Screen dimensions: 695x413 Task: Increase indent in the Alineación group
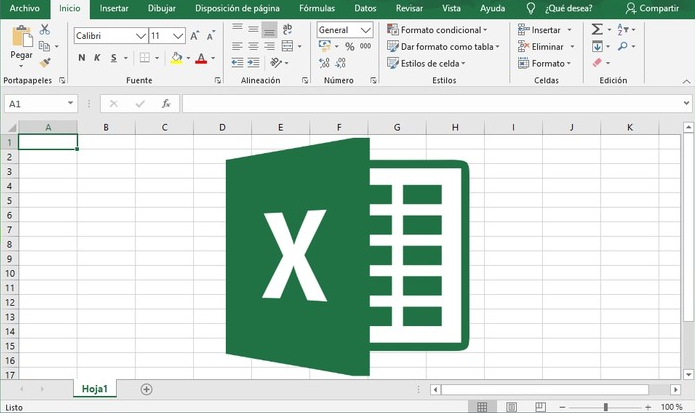click(253, 63)
